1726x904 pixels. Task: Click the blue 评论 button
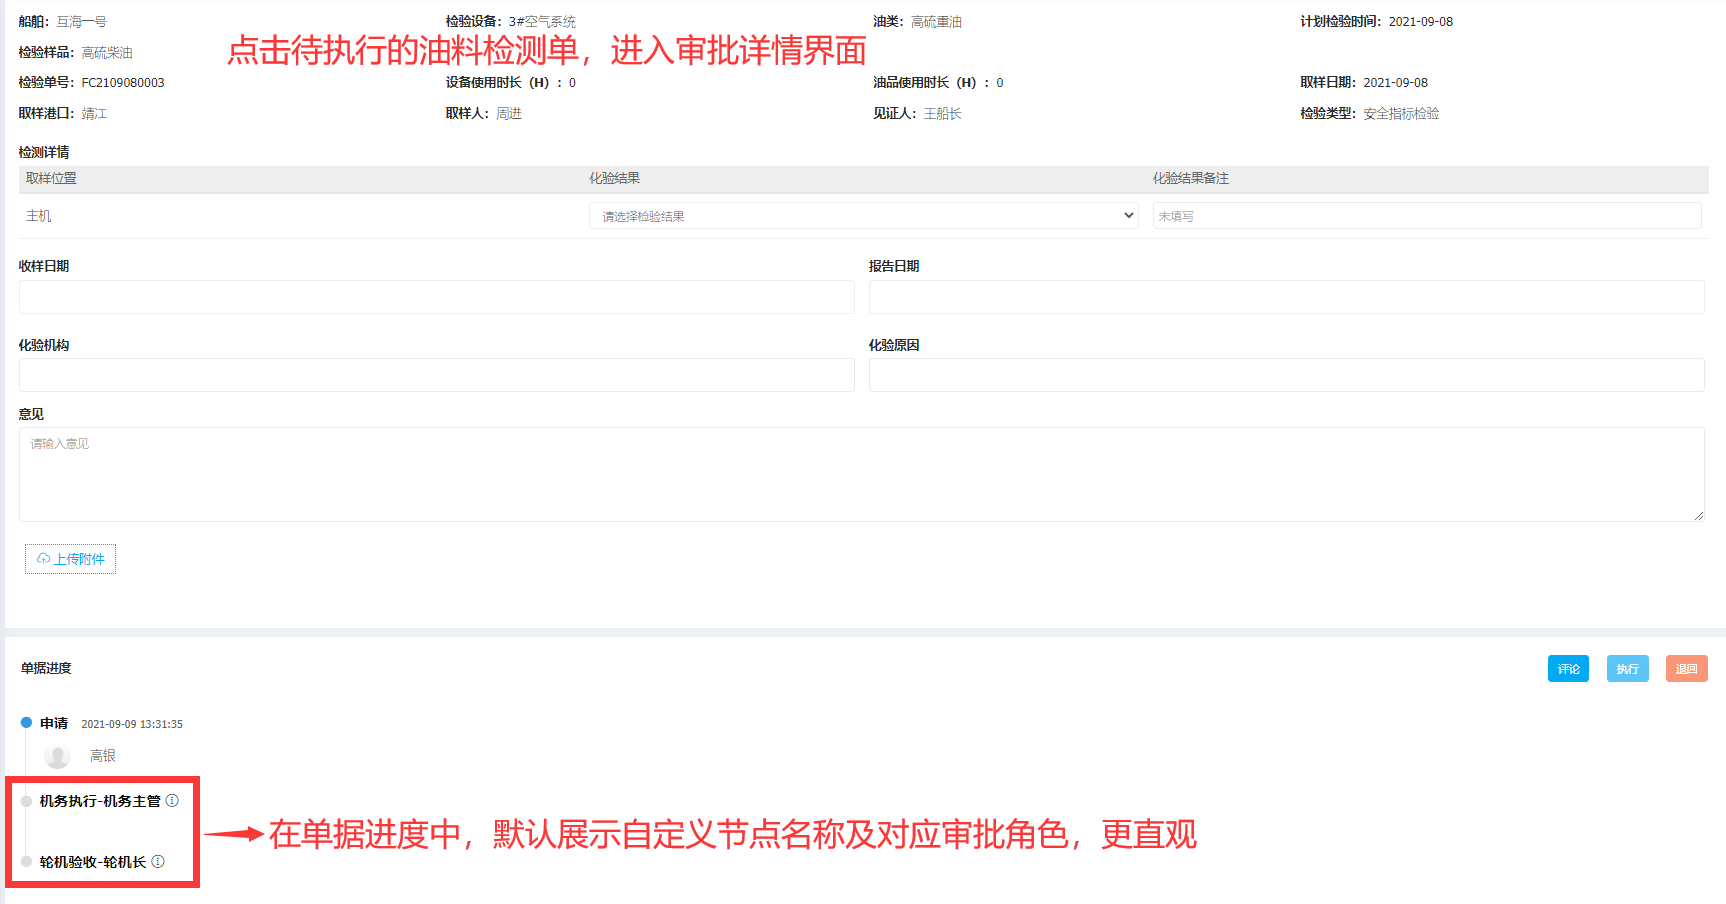1568,669
